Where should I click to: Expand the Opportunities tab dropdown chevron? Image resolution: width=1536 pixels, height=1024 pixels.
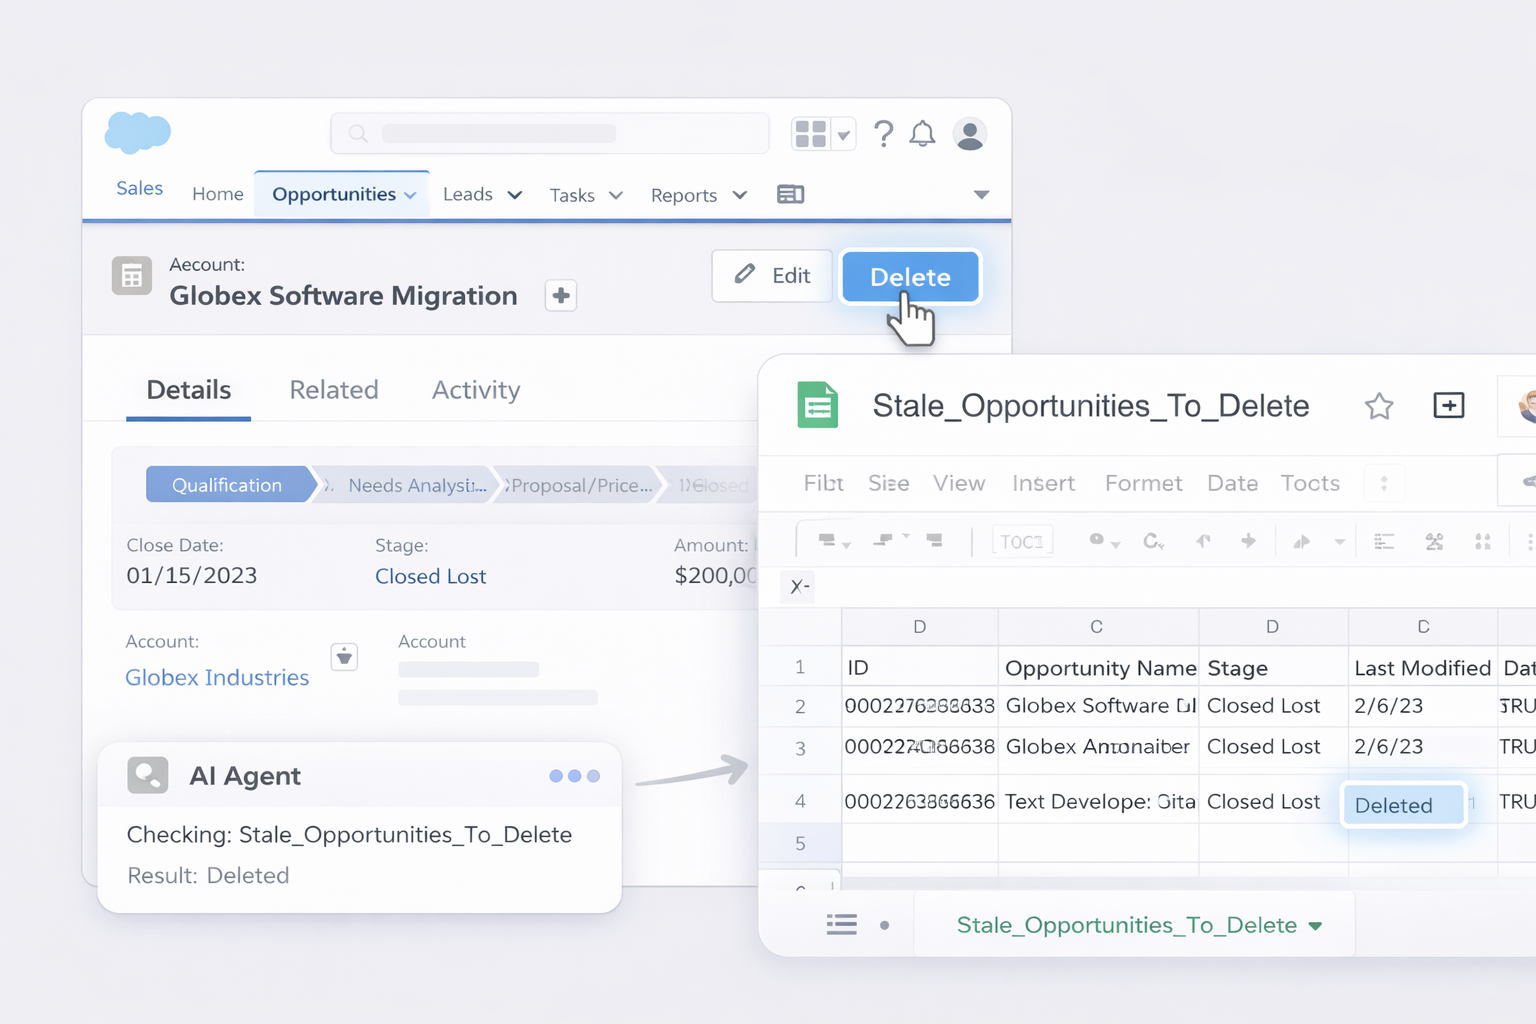pos(410,195)
